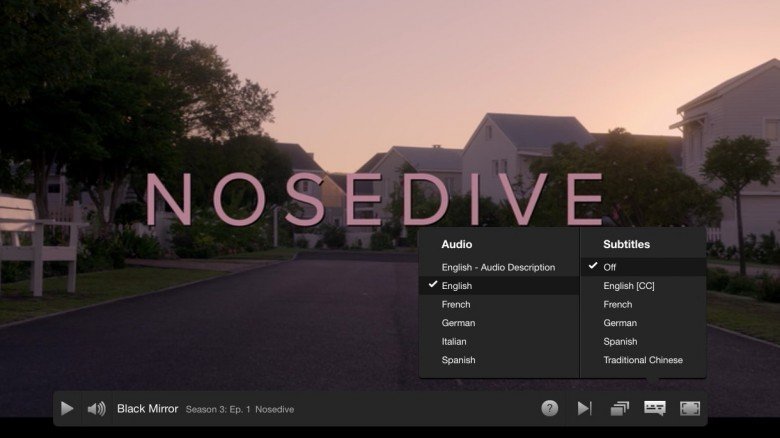
Task: Enable Spanish subtitles
Action: 643,341
